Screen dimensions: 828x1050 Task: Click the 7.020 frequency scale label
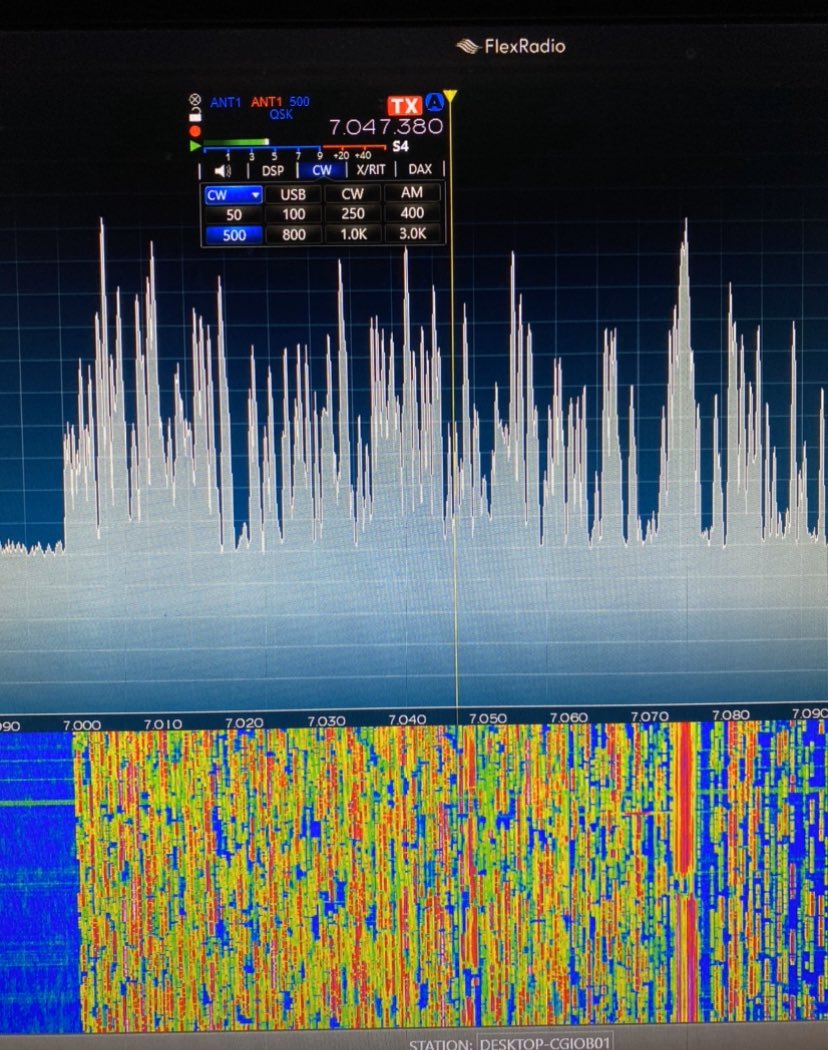click(244, 723)
